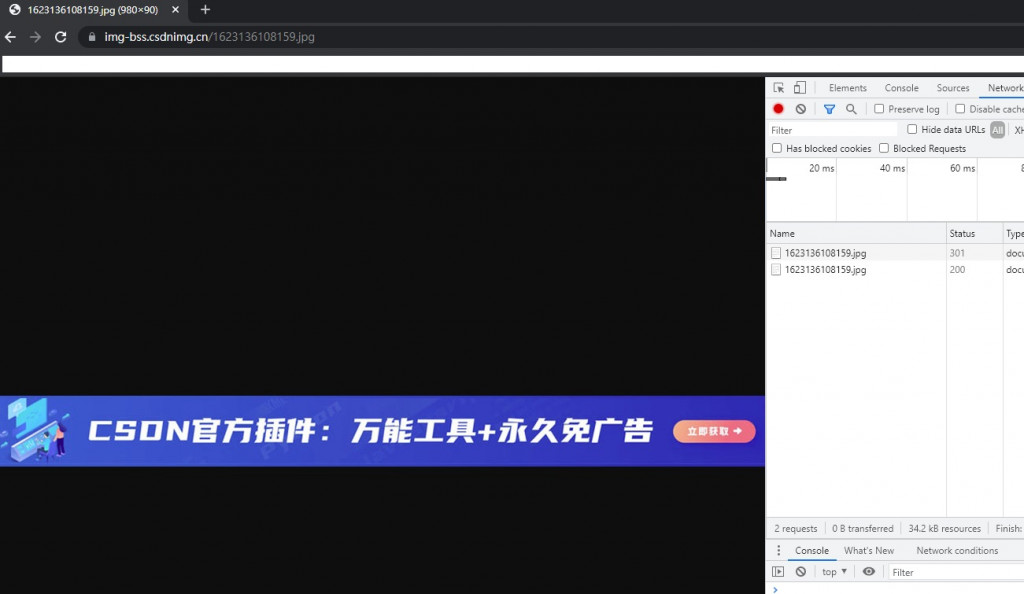Go back to the previous page

pyautogui.click(x=10, y=37)
